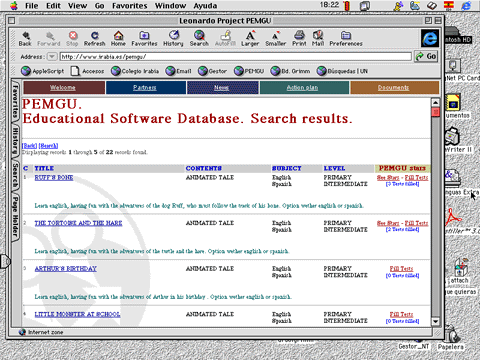Click the Welcome navigation link
Image resolution: width=480 pixels, height=360 pixels.
[63, 87]
